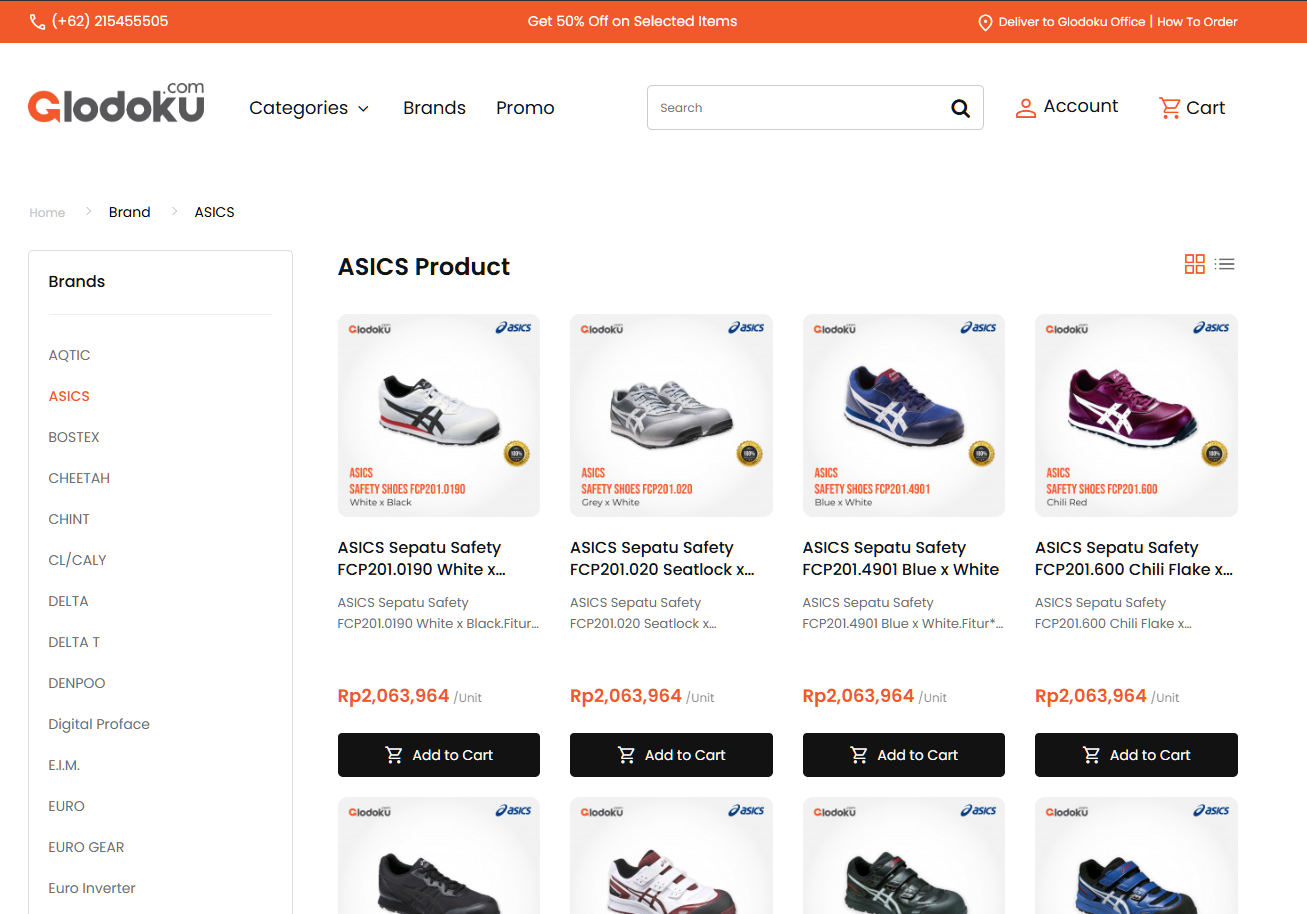Screen dimensions: 1307x914
Task: Click the shopping cart icon in header
Action: pos(1169,107)
